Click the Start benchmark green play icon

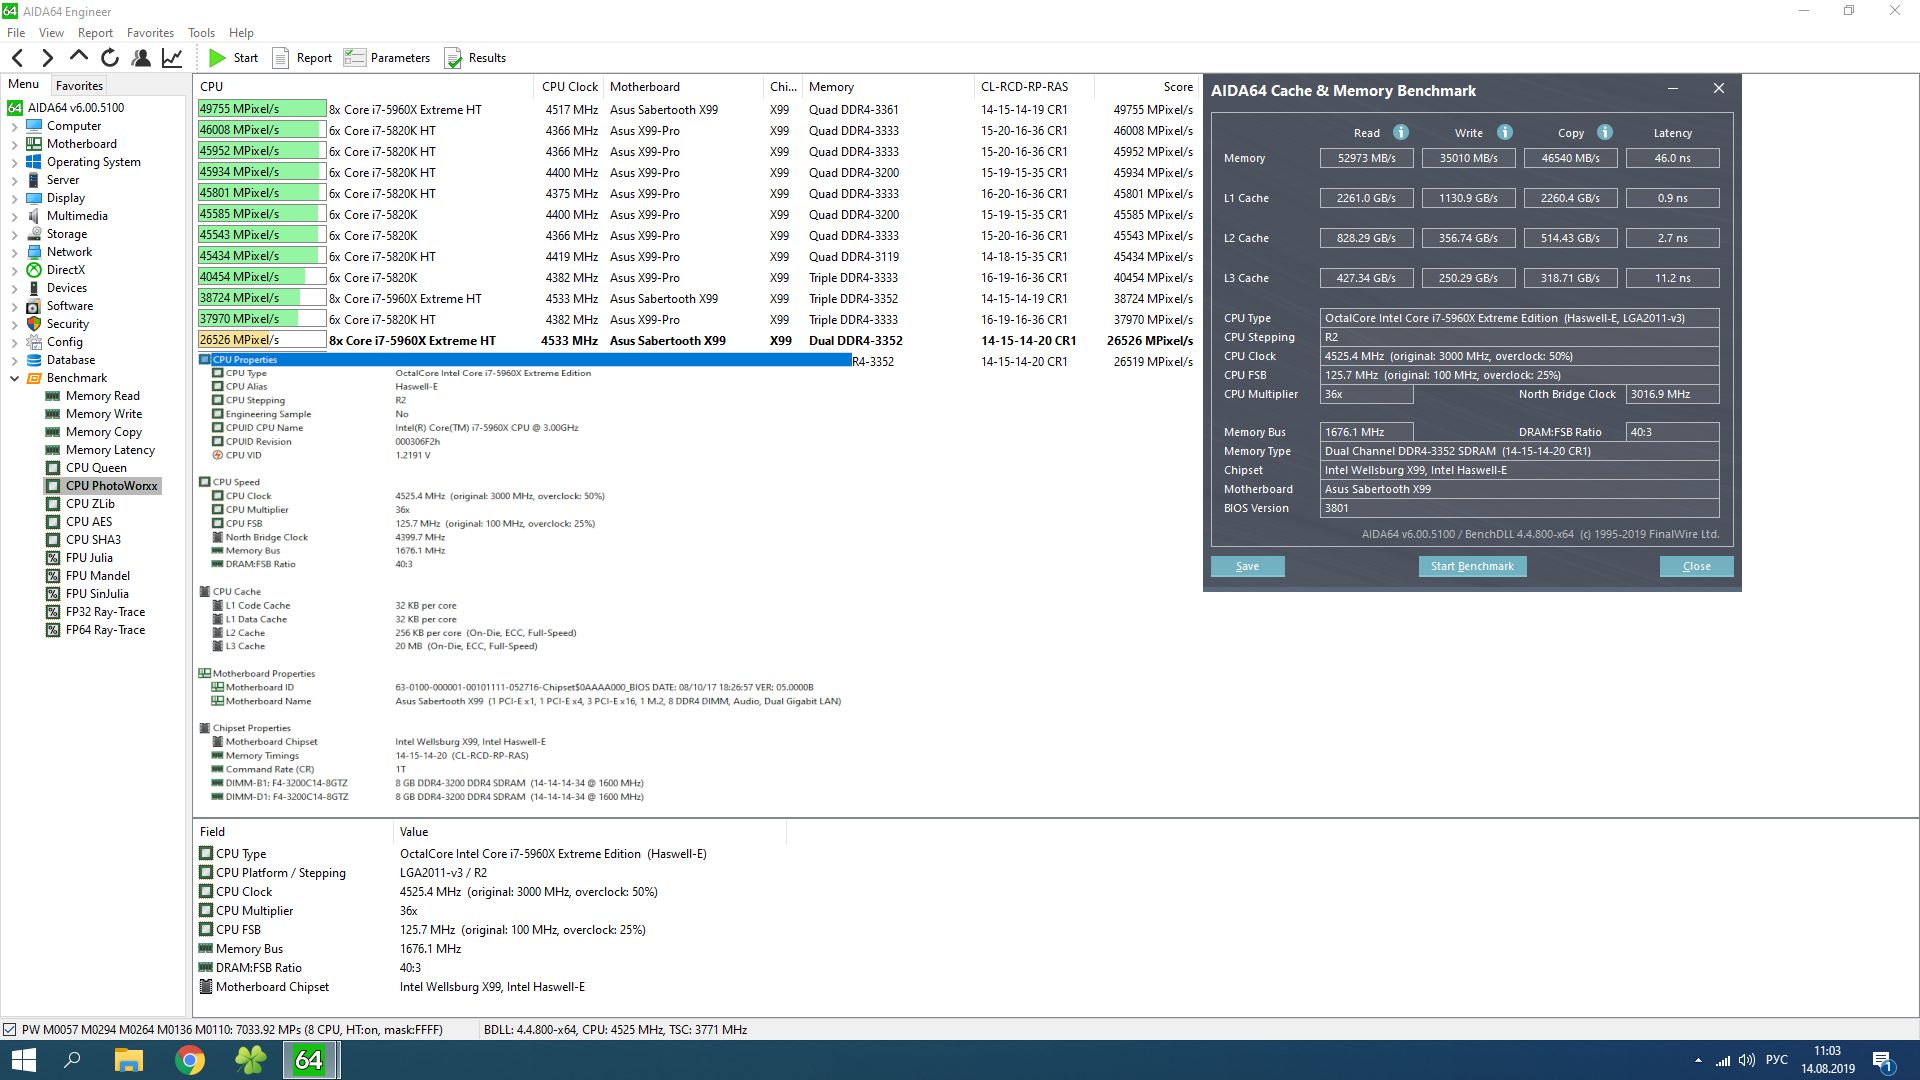[x=217, y=58]
